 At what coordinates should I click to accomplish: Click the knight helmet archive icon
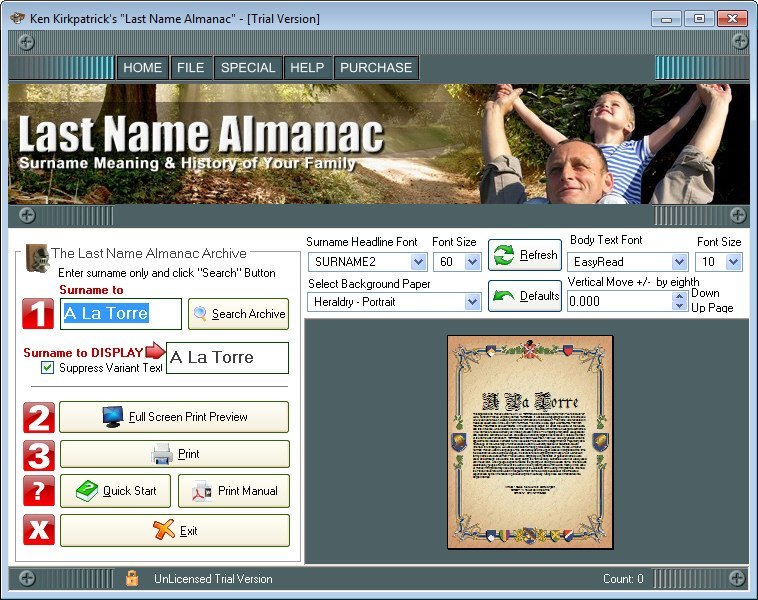(x=38, y=258)
